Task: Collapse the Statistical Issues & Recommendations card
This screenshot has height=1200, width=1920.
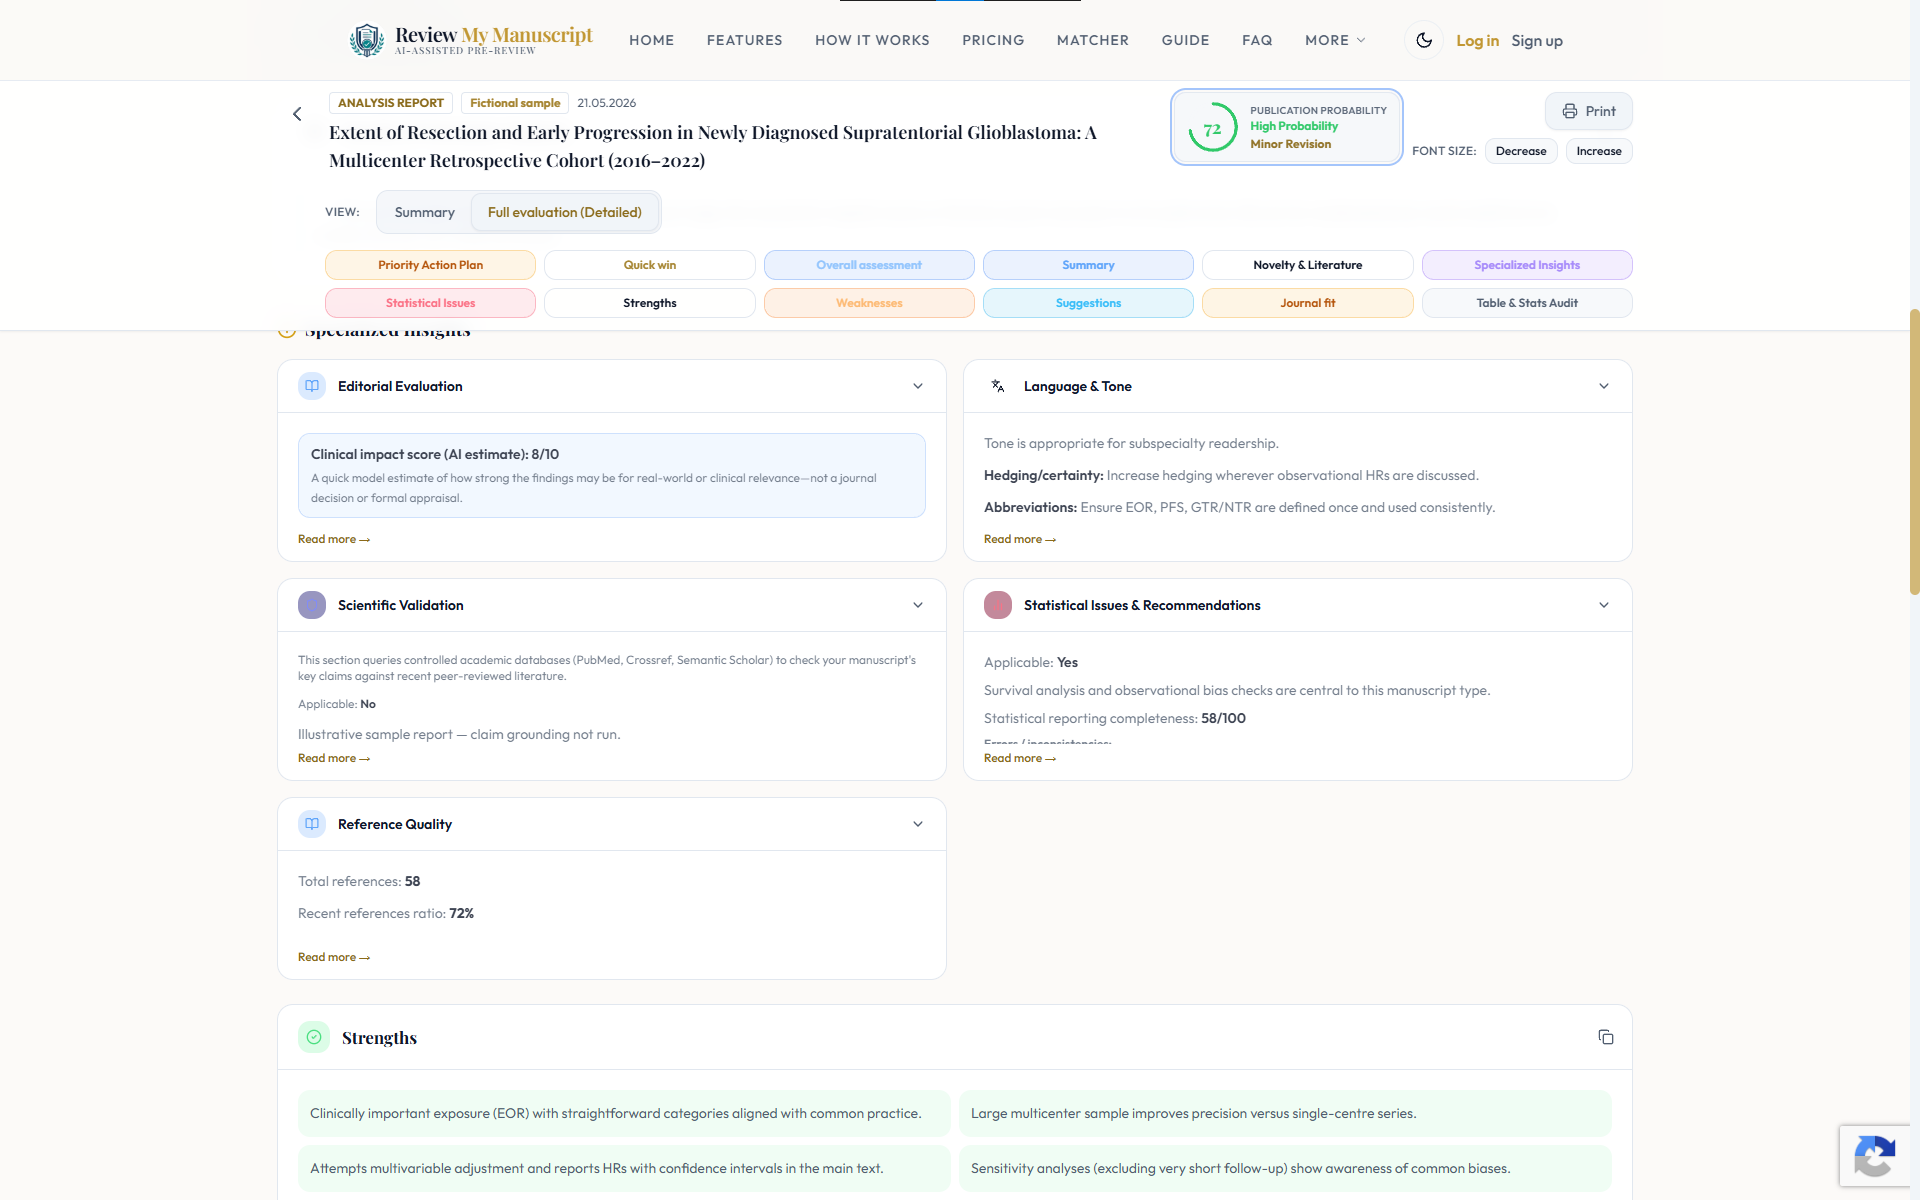Action: pyautogui.click(x=1604, y=605)
